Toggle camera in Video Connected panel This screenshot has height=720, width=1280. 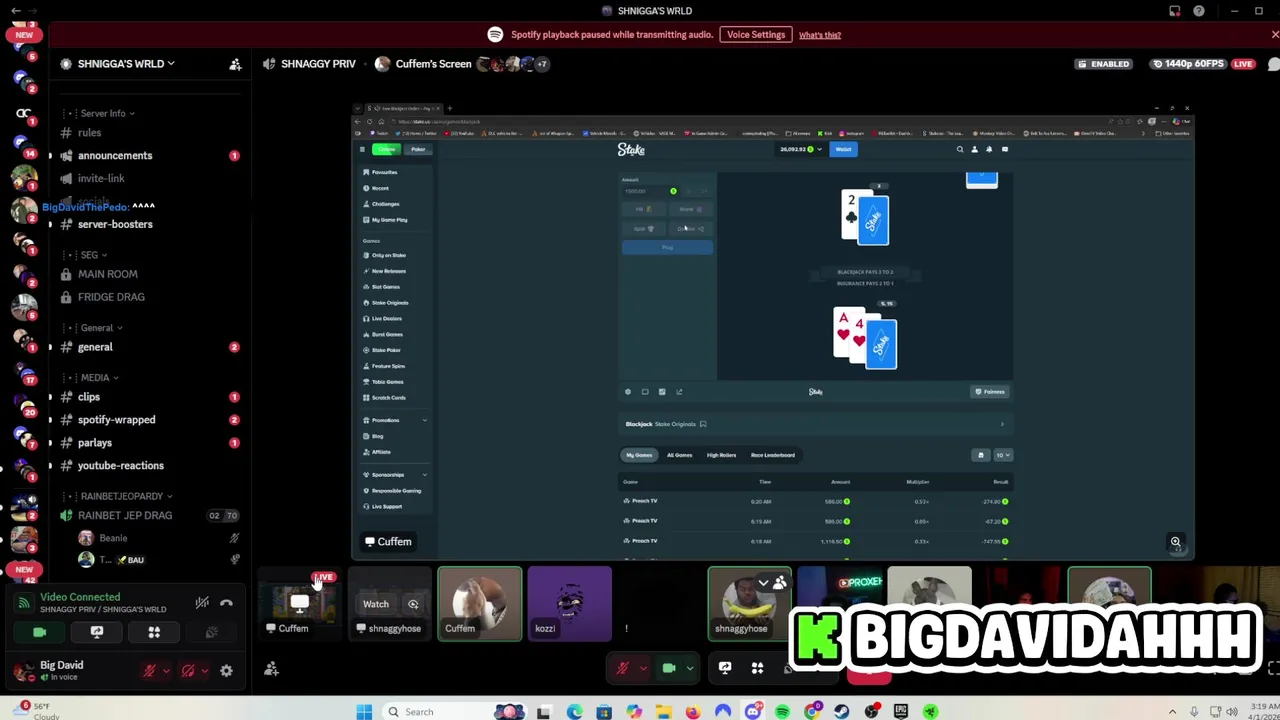pyautogui.click(x=39, y=633)
